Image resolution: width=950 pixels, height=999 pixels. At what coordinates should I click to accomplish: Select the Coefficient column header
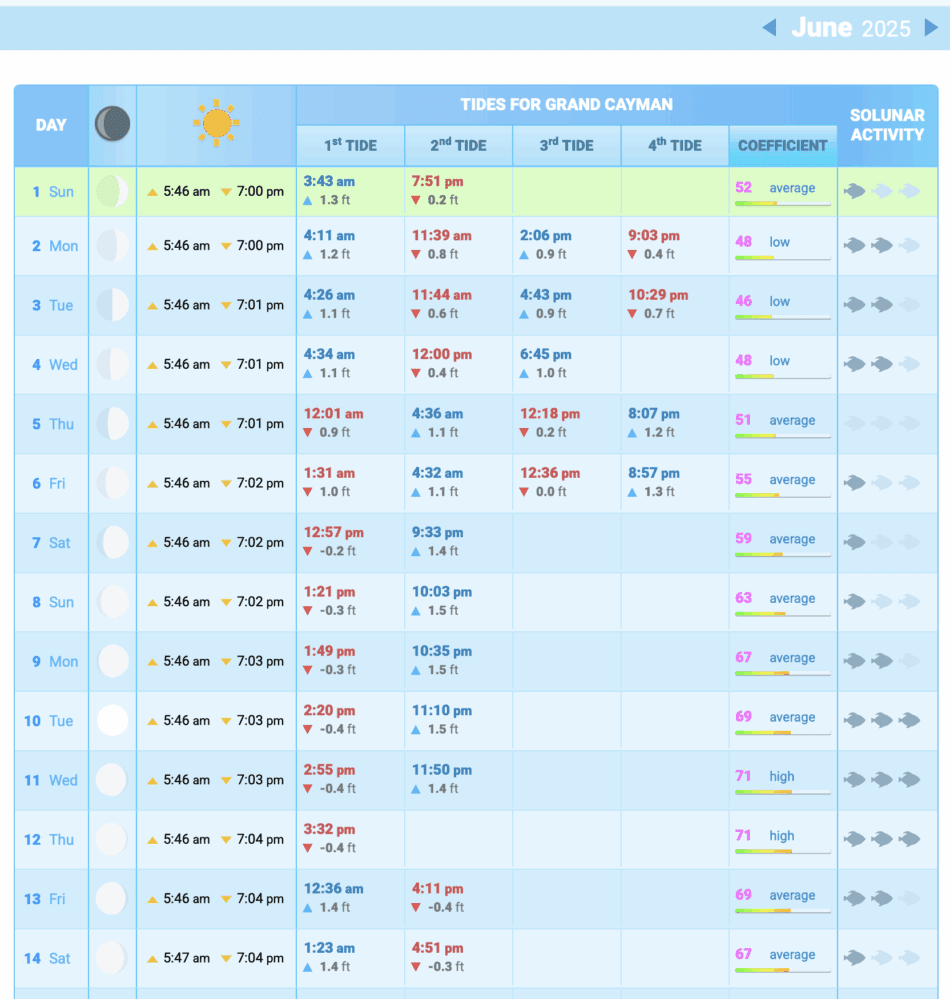(x=782, y=145)
